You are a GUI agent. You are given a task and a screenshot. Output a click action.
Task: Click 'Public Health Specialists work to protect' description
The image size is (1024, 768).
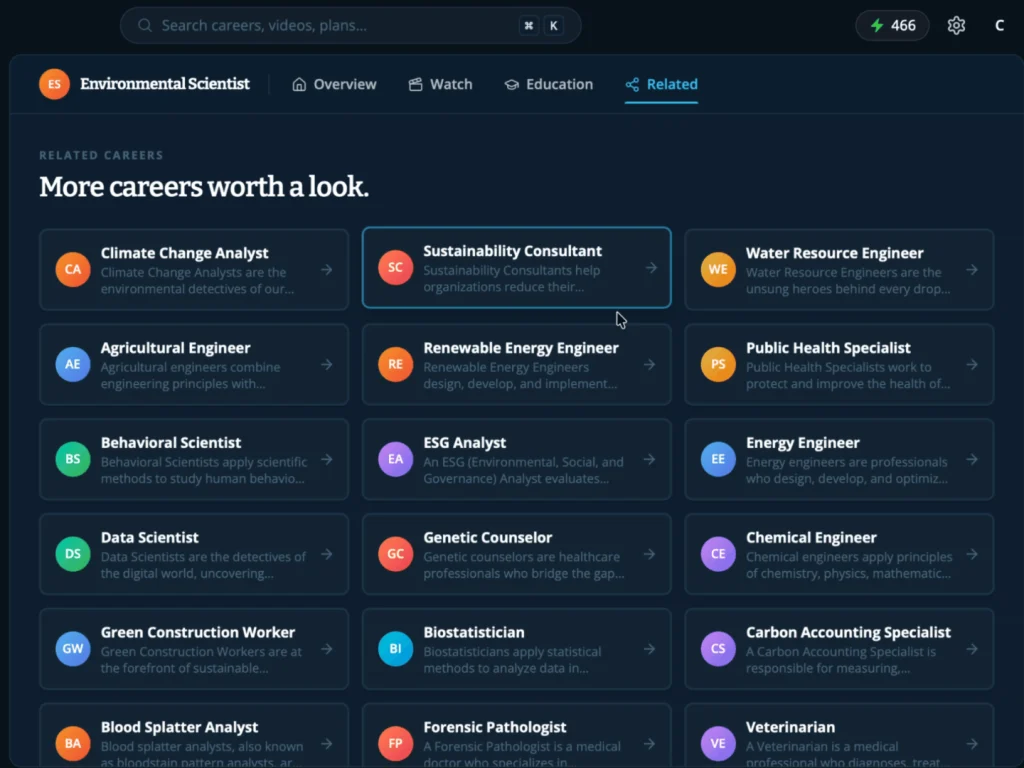click(x=848, y=376)
